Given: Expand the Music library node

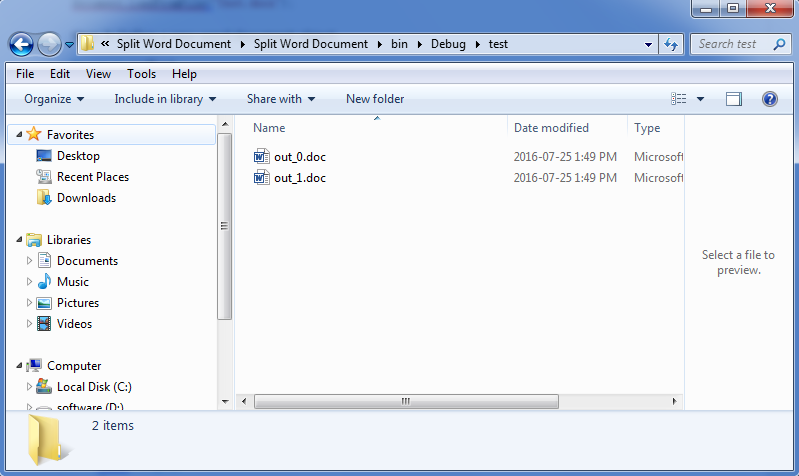Looking at the screenshot, I should click(x=29, y=281).
